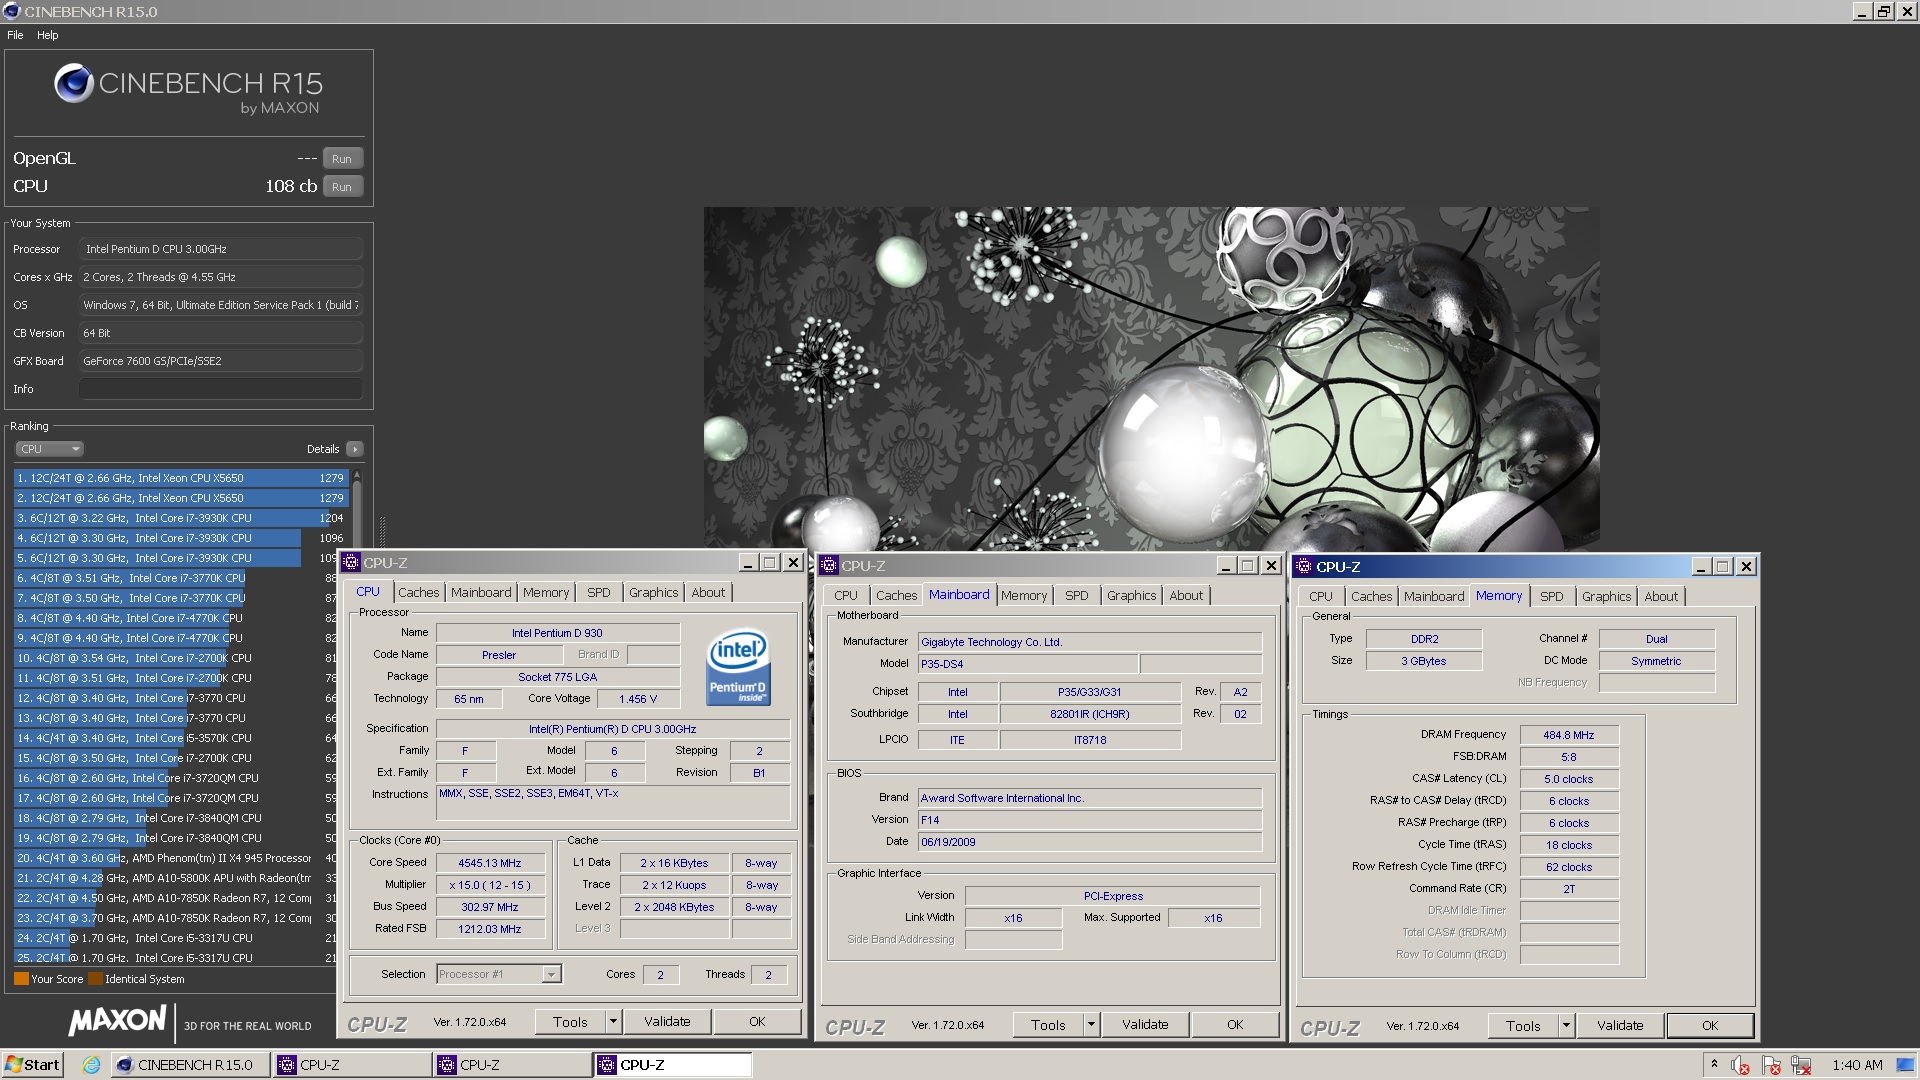Click the Mainboard CPU-Z window title icon
The height and width of the screenshot is (1080, 1920).
coord(829,566)
